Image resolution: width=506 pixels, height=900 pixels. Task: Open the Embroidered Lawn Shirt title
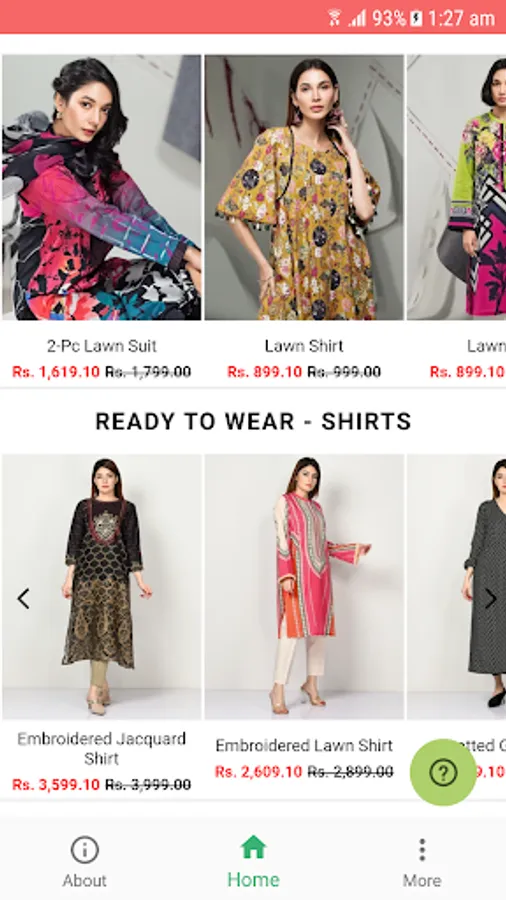coord(303,746)
